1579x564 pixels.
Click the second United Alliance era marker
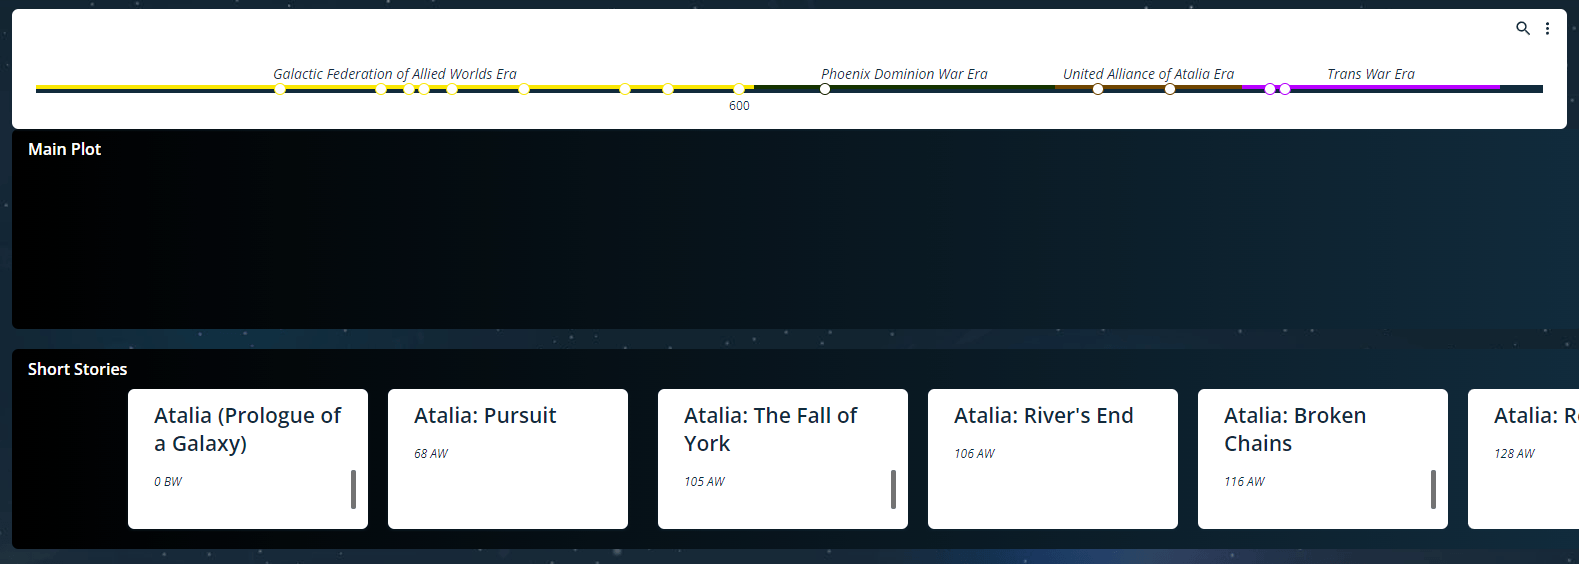[1170, 89]
